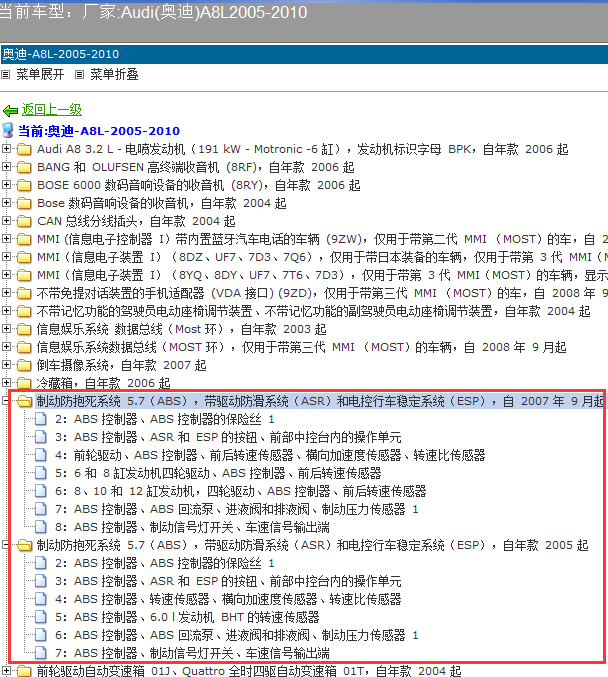Expand the 不带免提对话装置的手机适配器 node
The image size is (608, 677).
[x=6, y=292]
